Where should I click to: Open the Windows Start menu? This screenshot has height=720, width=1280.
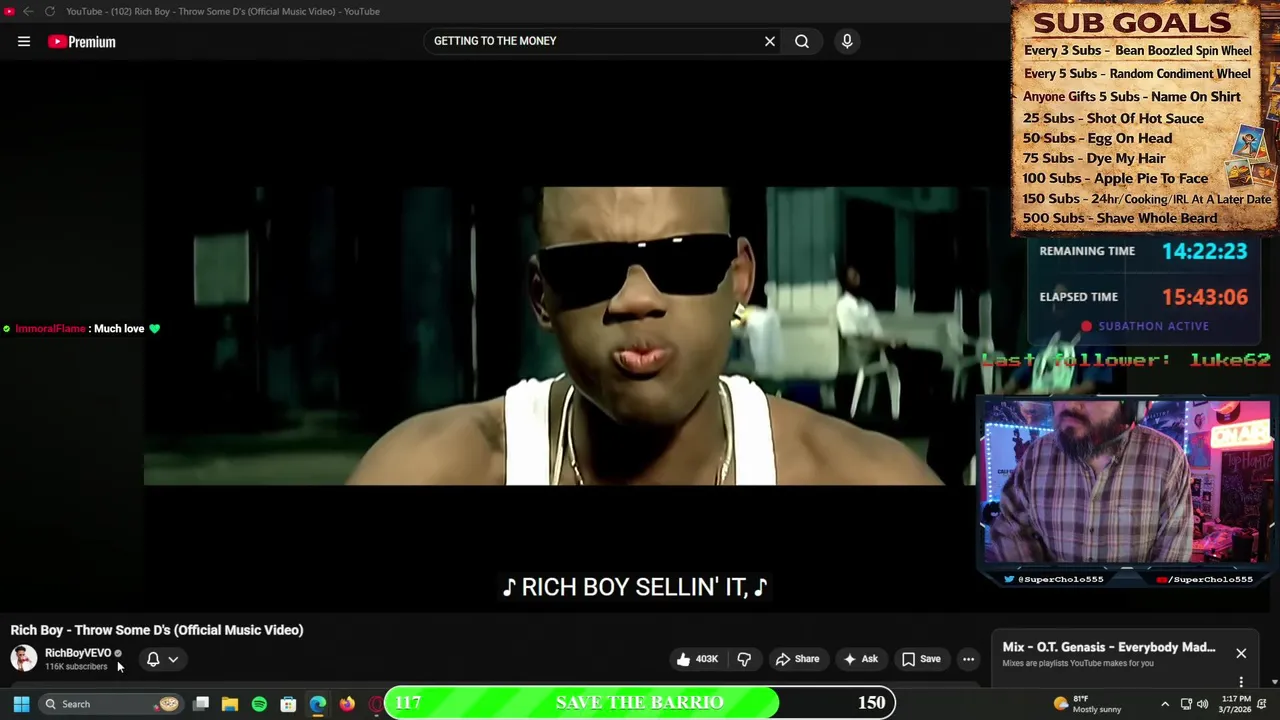[x=21, y=704]
